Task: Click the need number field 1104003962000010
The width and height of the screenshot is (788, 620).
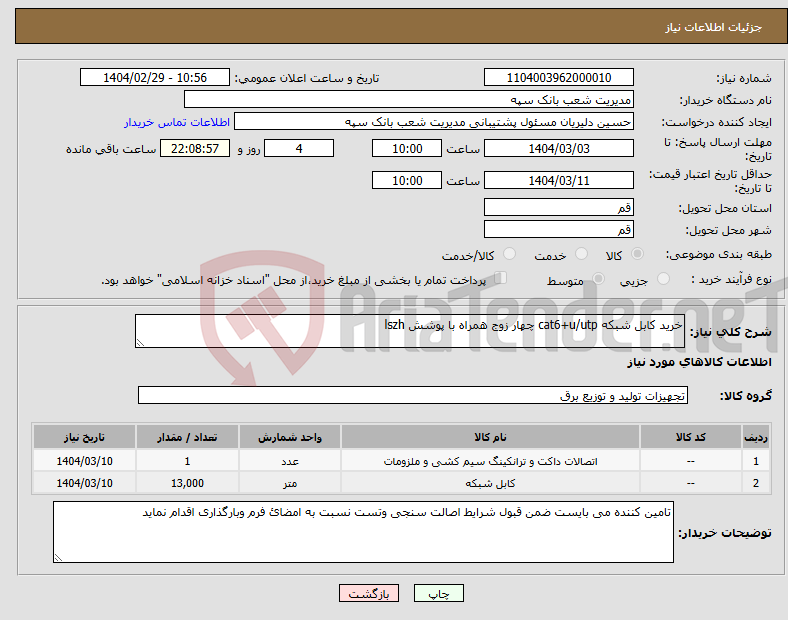Action: tap(558, 77)
